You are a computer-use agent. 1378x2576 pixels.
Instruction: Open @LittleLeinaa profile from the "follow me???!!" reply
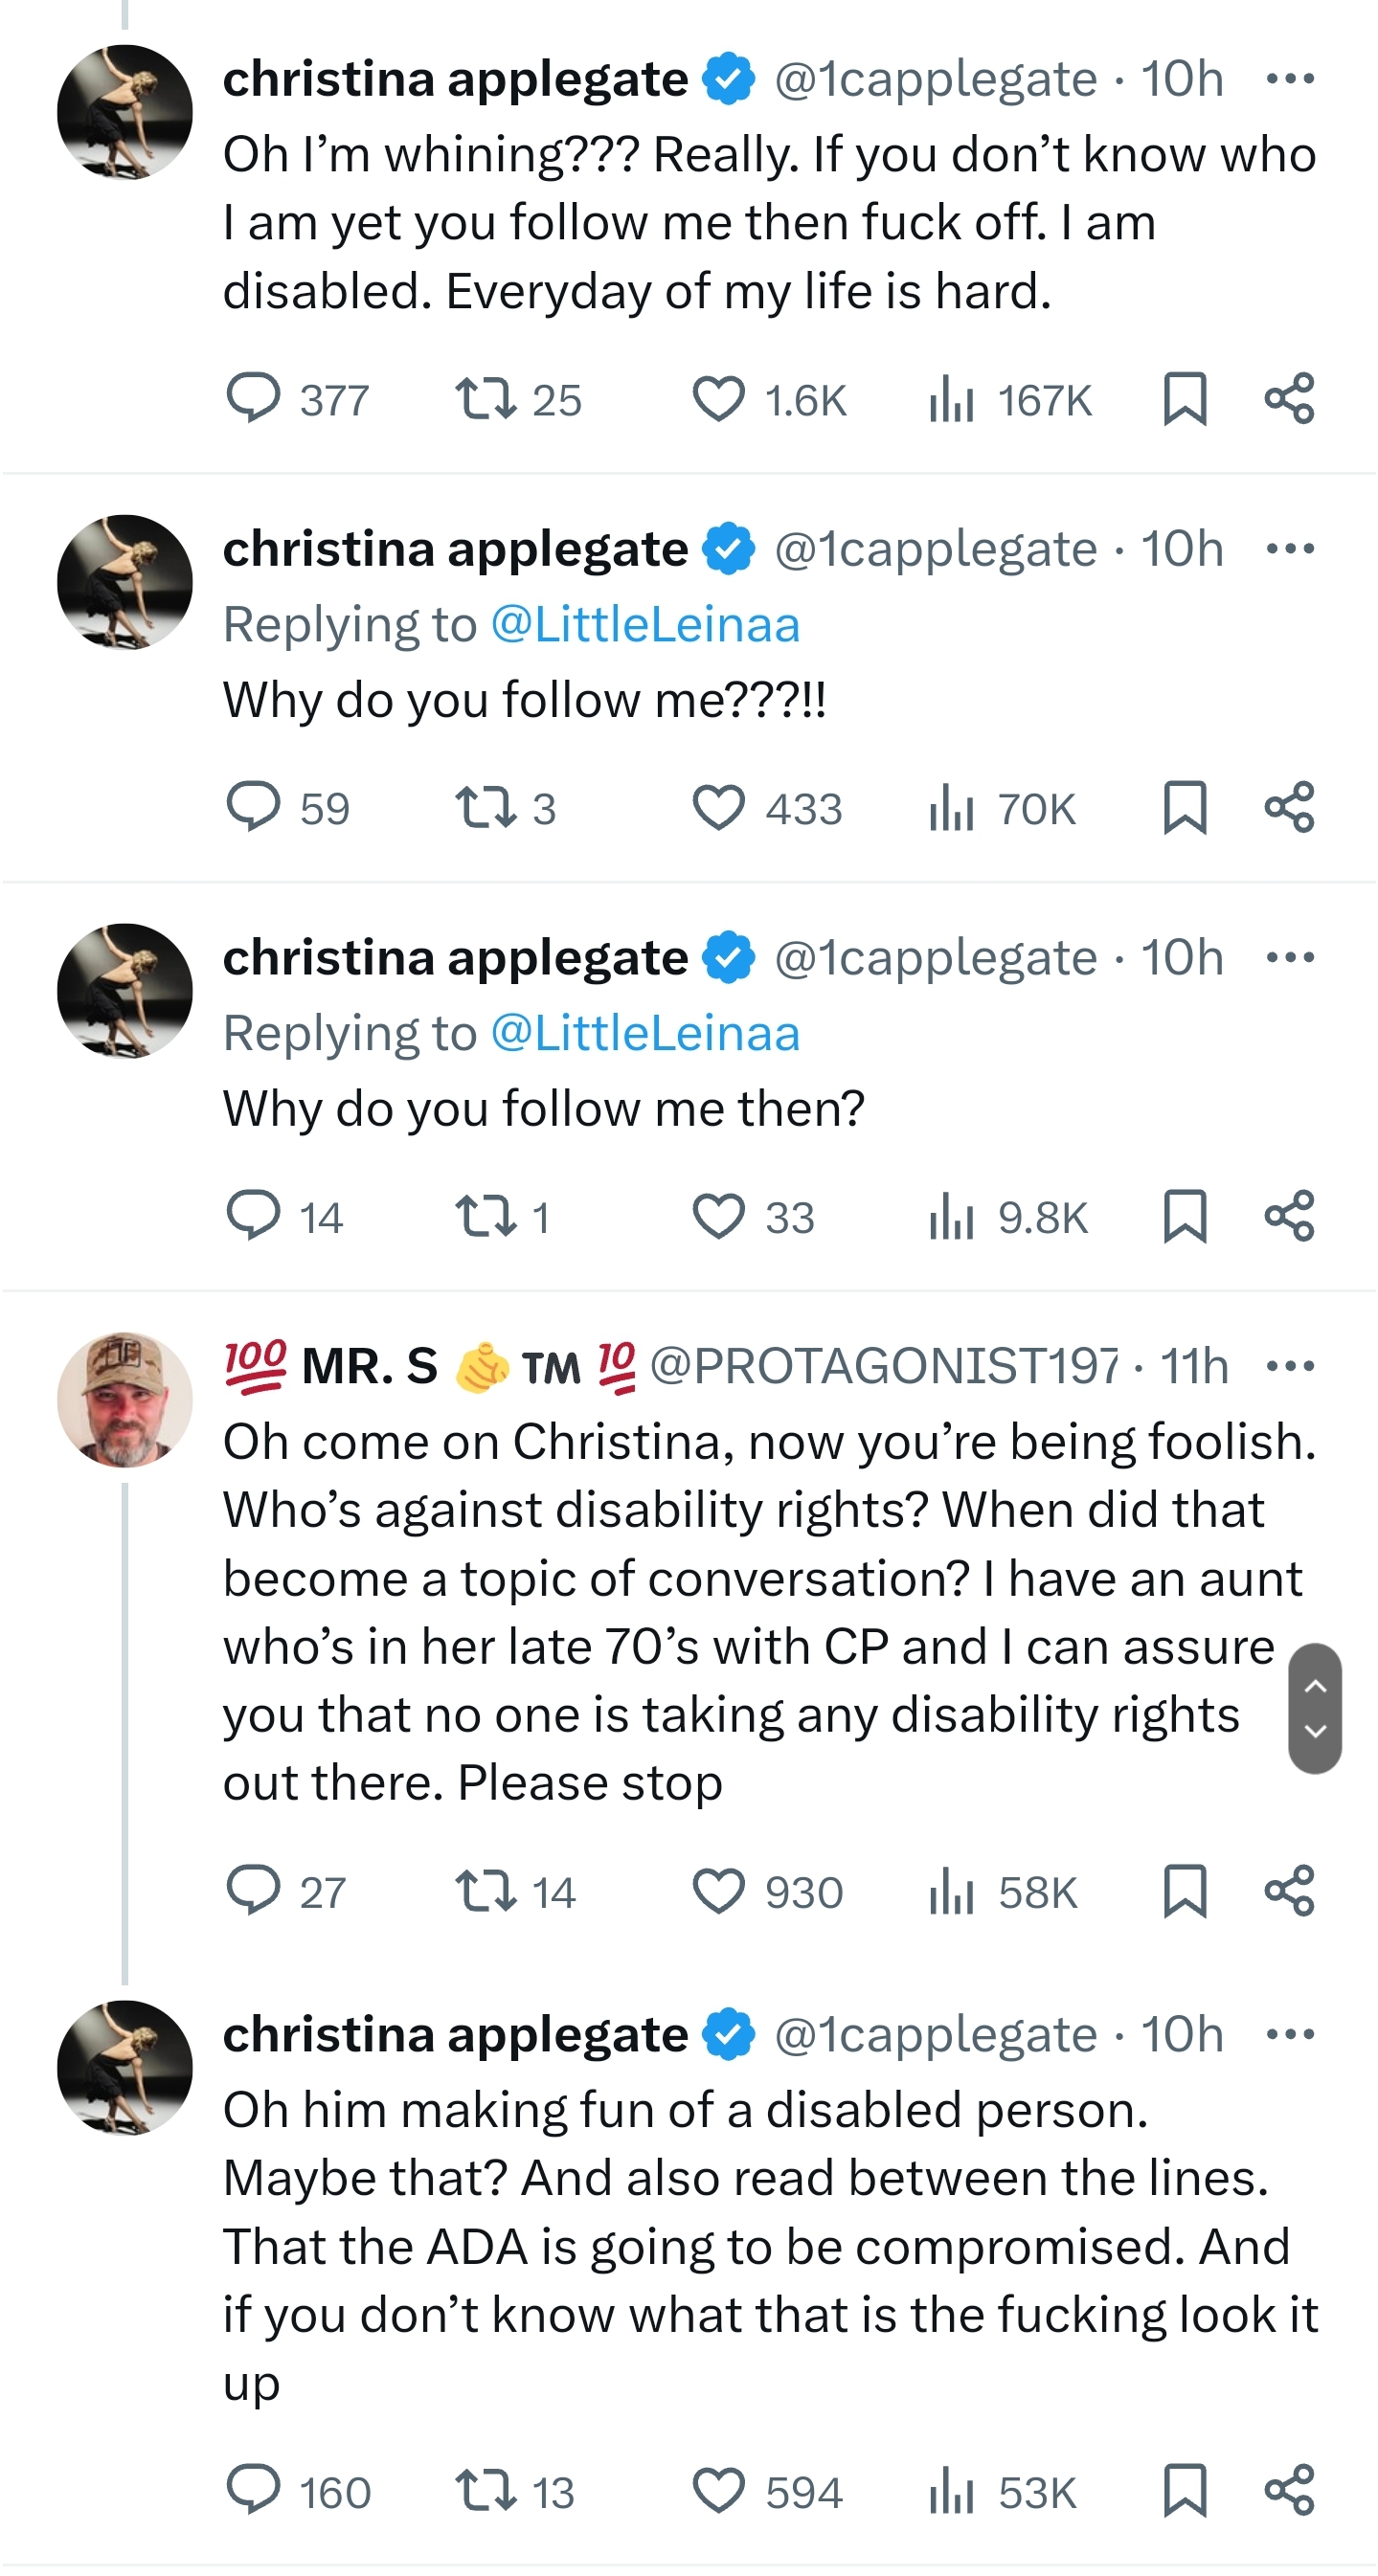pyautogui.click(x=645, y=625)
